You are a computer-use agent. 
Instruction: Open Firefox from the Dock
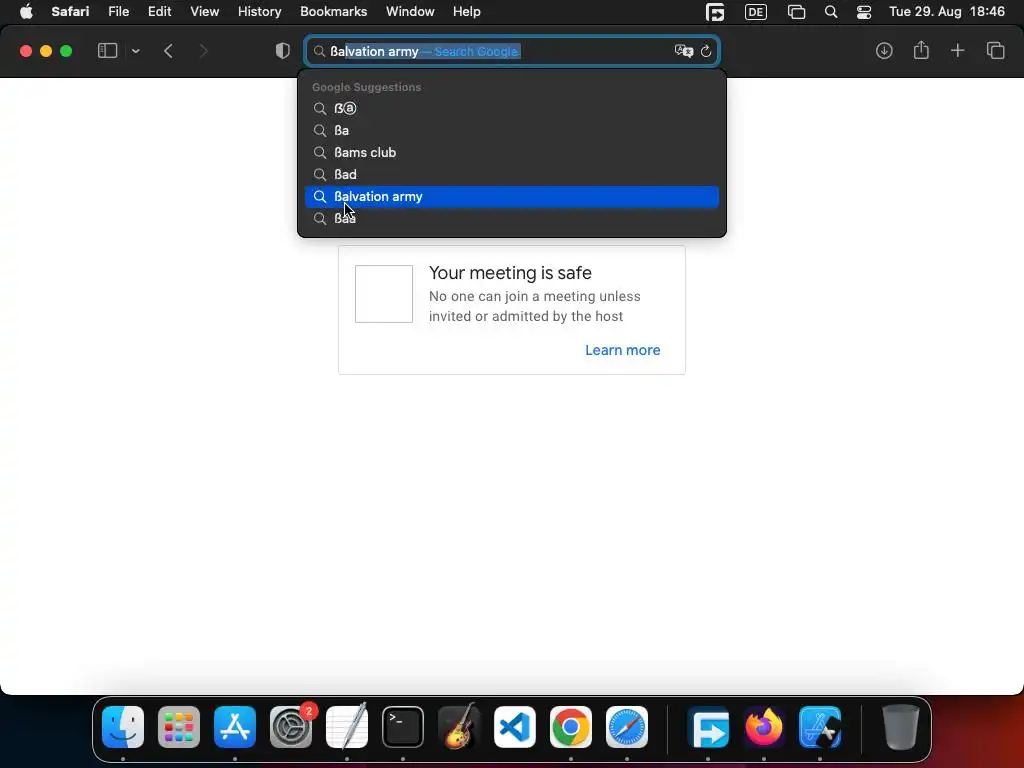(x=764, y=727)
